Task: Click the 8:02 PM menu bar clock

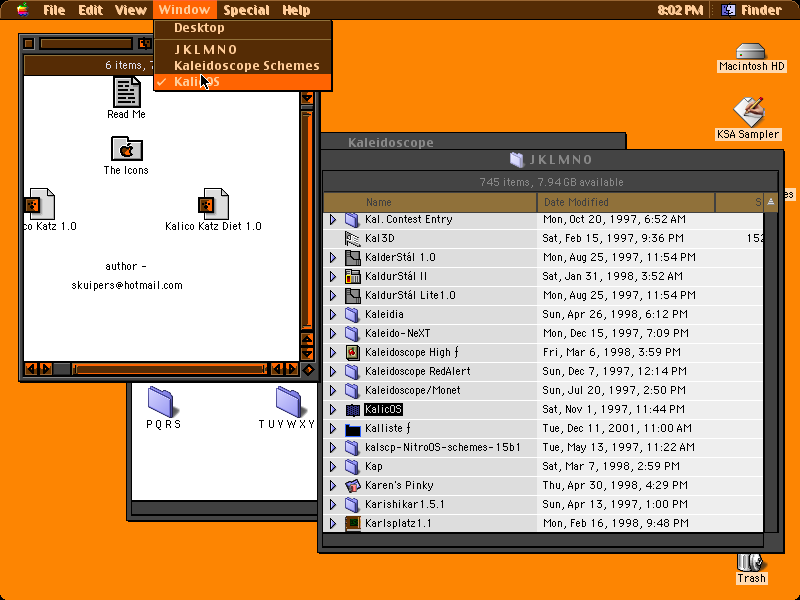Action: point(680,10)
